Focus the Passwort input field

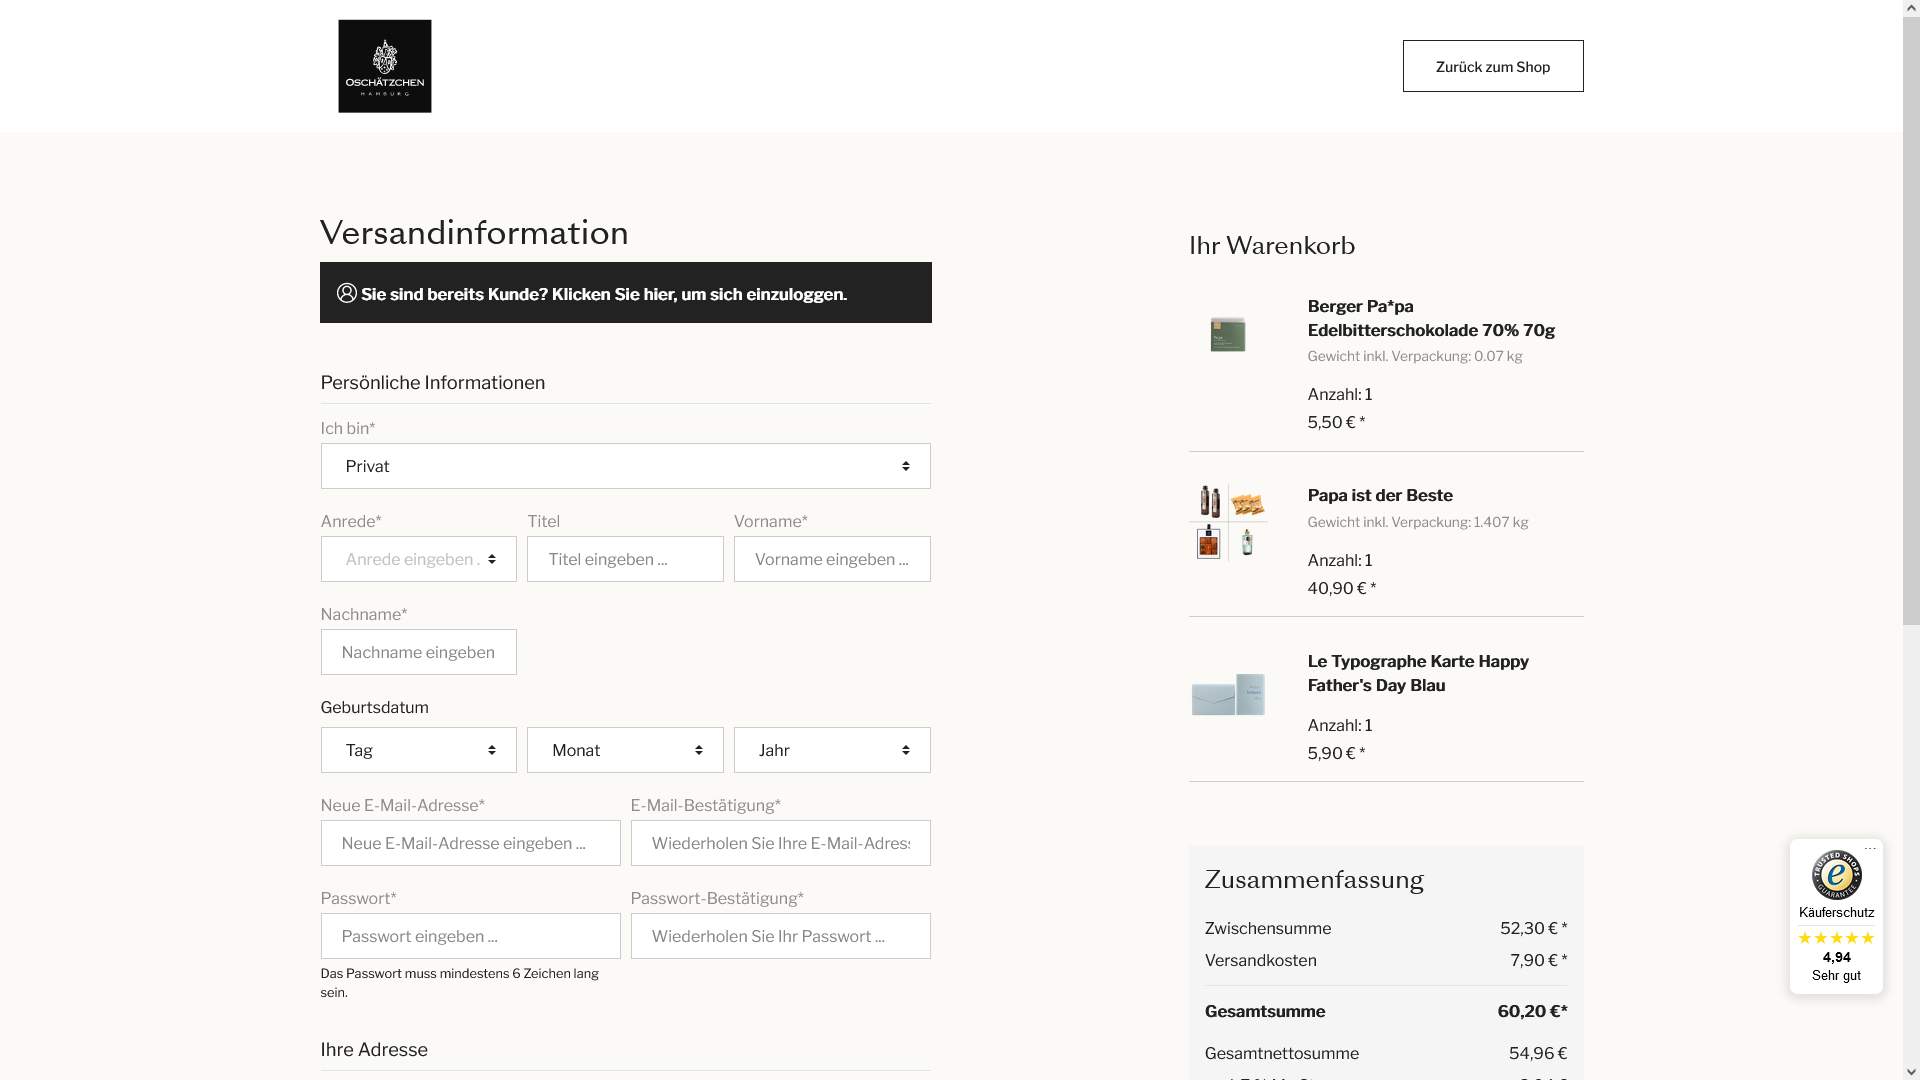coord(471,936)
